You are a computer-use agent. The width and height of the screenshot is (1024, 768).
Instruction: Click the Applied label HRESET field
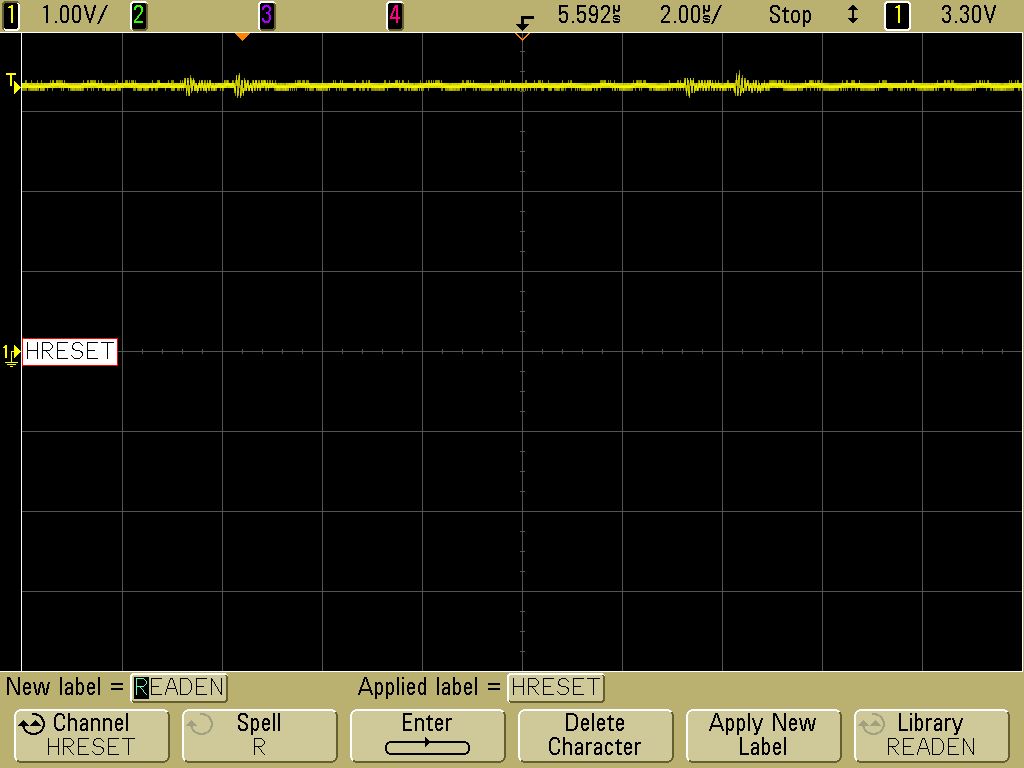point(556,688)
